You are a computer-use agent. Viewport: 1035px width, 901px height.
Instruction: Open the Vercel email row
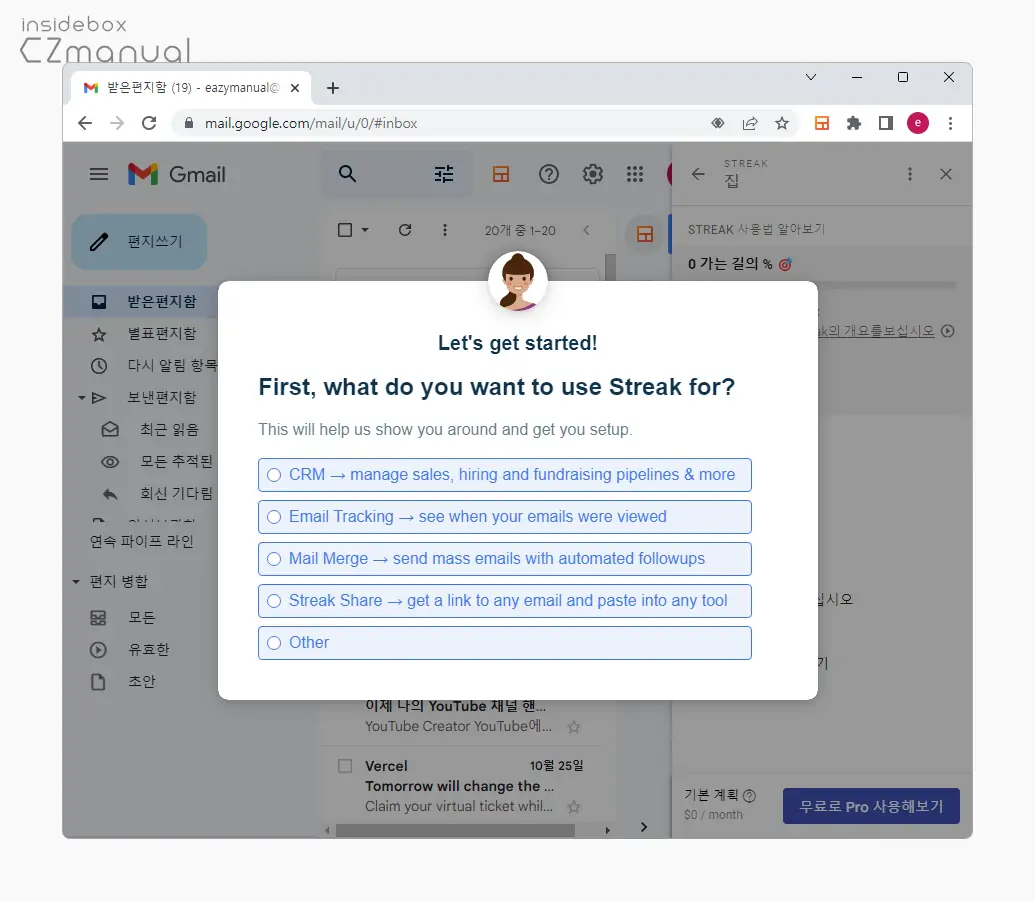[461, 785]
